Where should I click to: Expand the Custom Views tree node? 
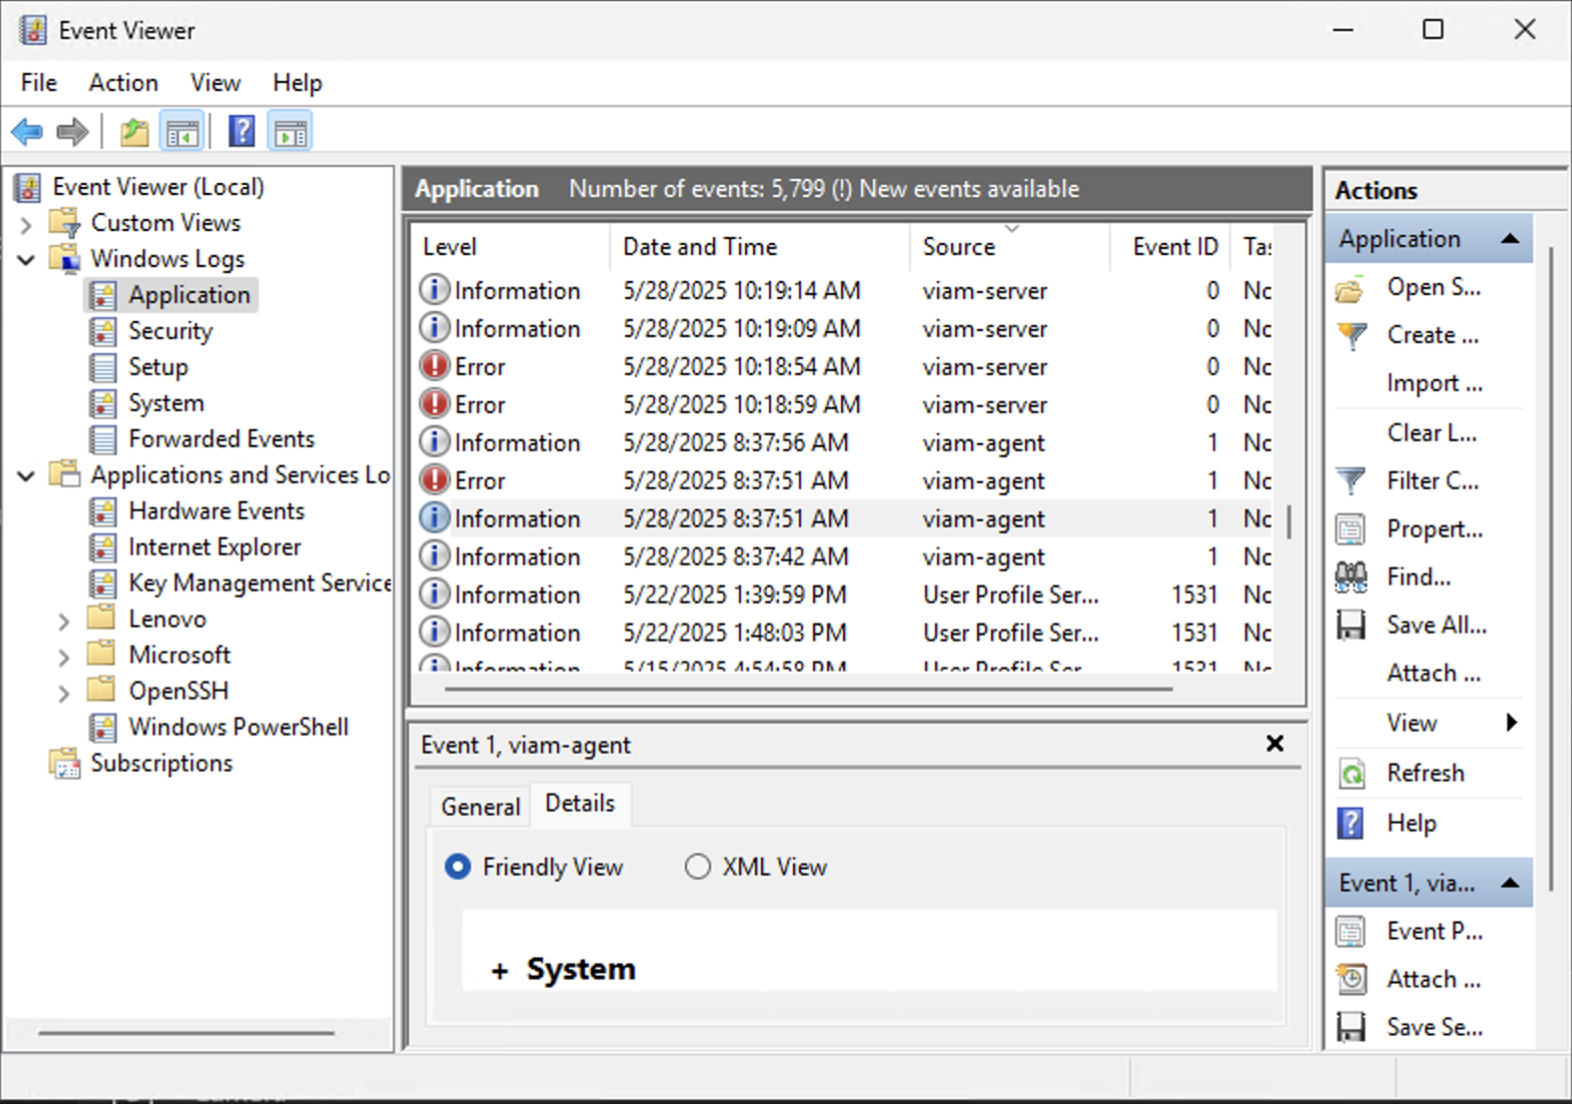click(27, 224)
